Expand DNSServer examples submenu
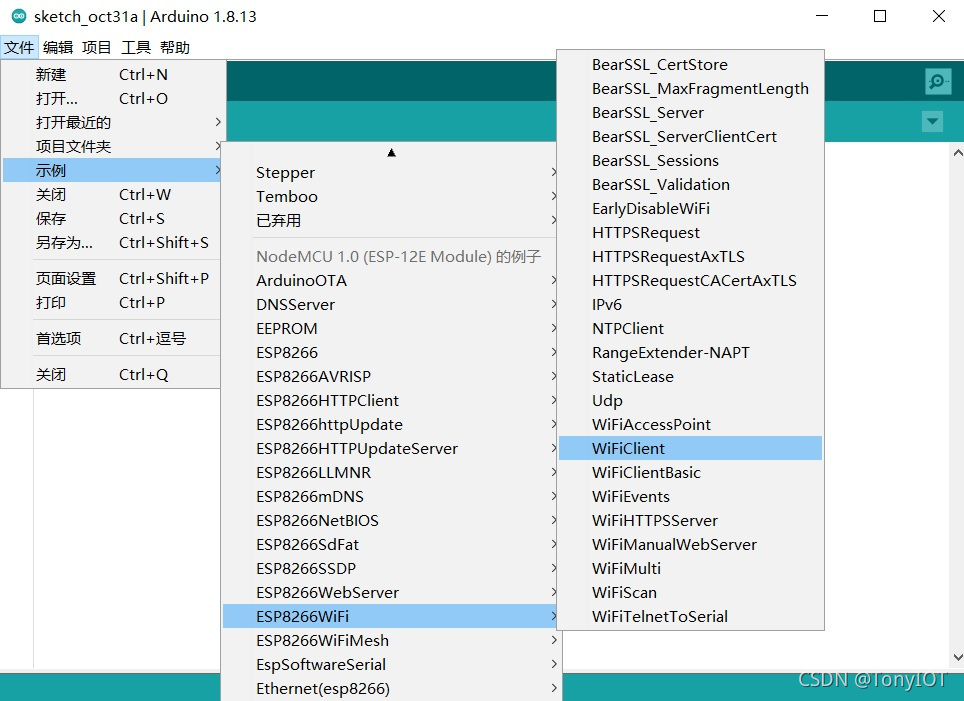The width and height of the screenshot is (964, 701). pos(390,304)
